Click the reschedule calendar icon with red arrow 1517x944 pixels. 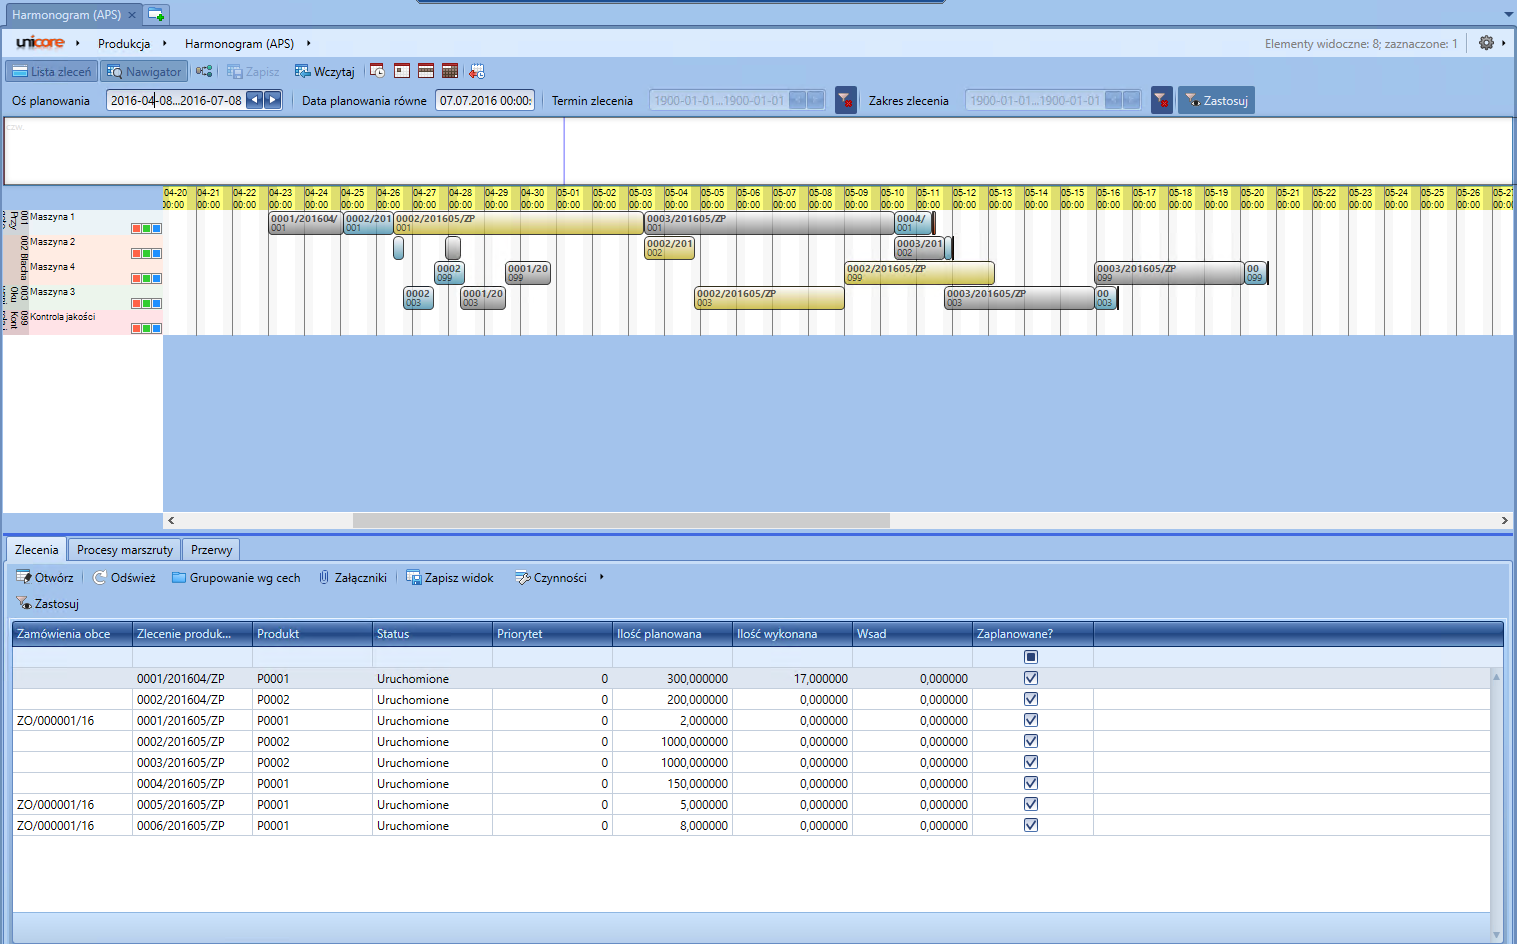(477, 71)
